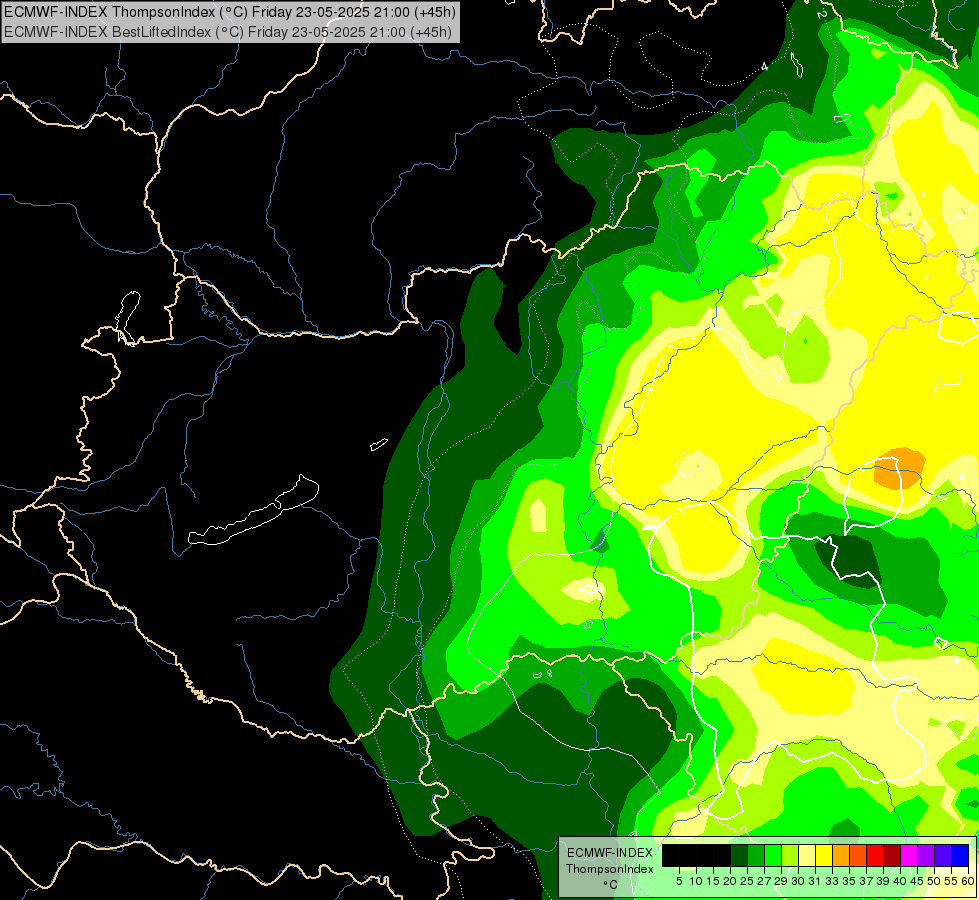Screen dimensions: 979x900
Task: Select the orange-red 35–37 legend swatch
Action: tap(858, 855)
